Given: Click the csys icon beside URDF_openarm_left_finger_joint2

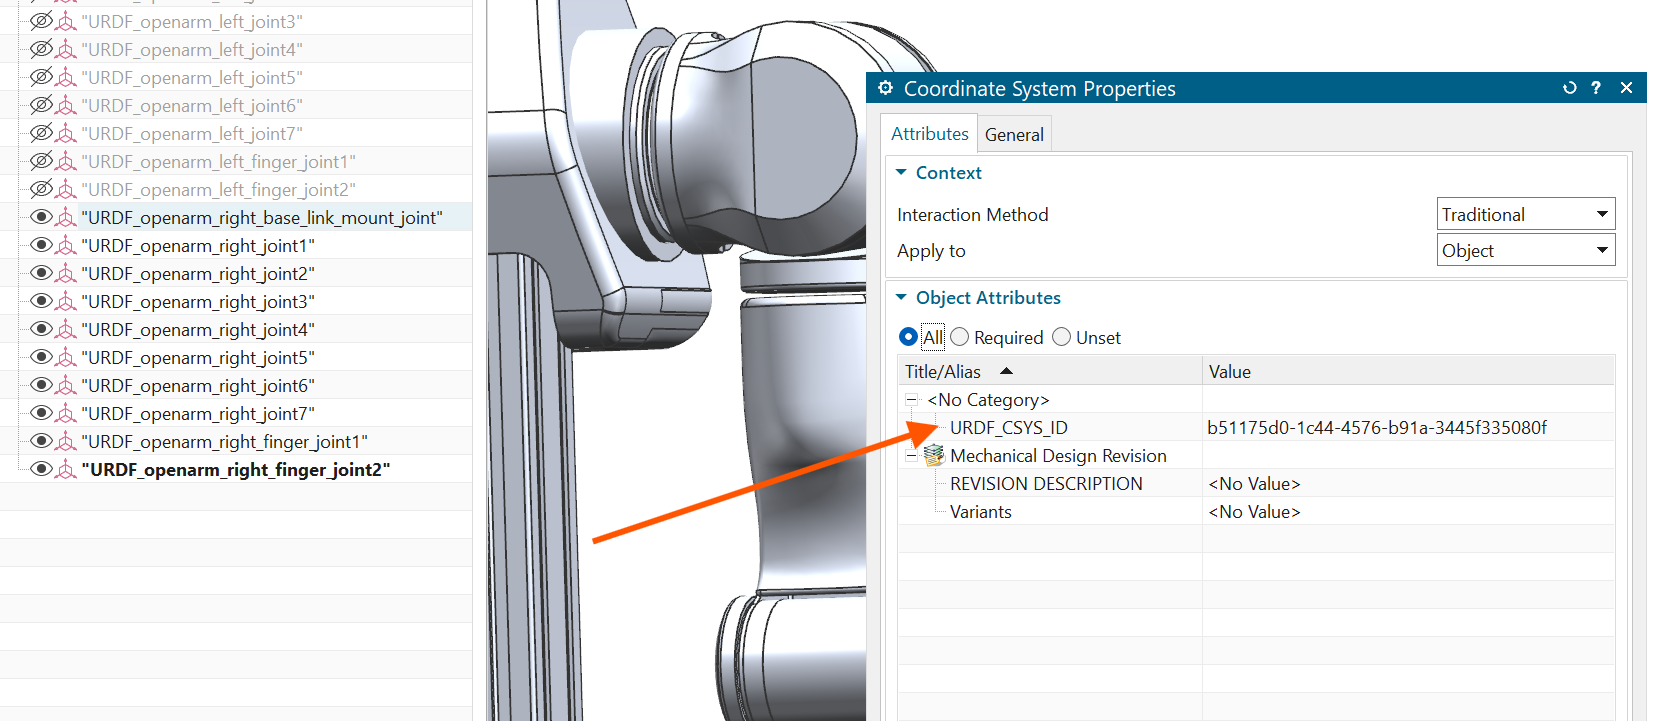Looking at the screenshot, I should click(67, 189).
